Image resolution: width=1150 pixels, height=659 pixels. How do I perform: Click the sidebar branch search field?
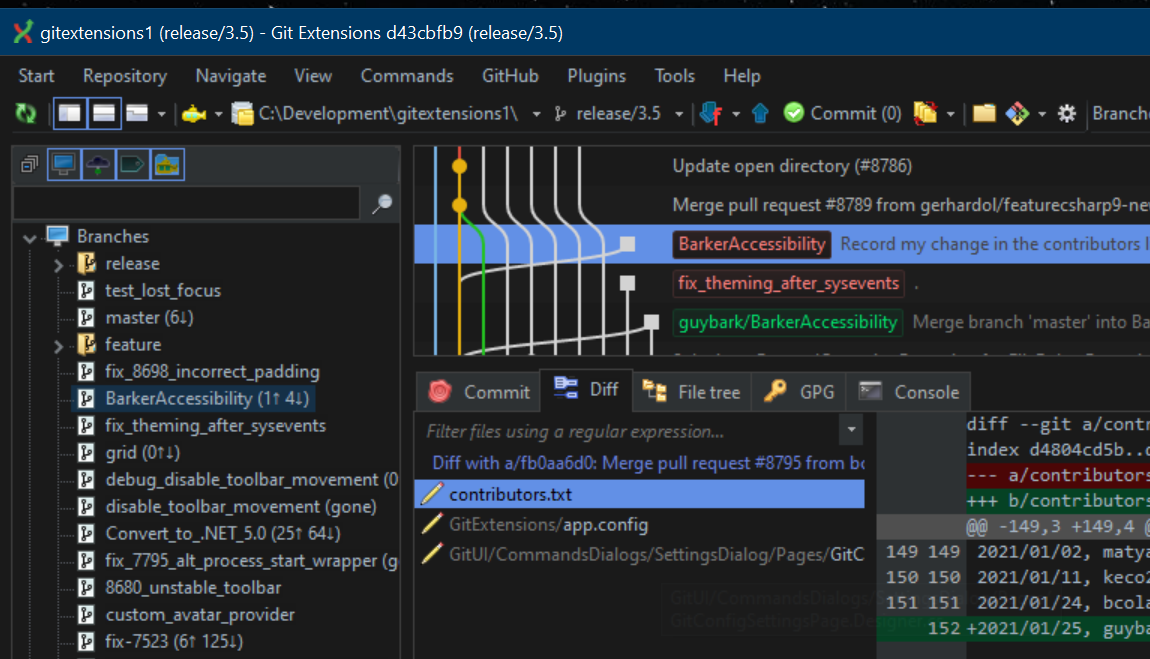click(187, 203)
